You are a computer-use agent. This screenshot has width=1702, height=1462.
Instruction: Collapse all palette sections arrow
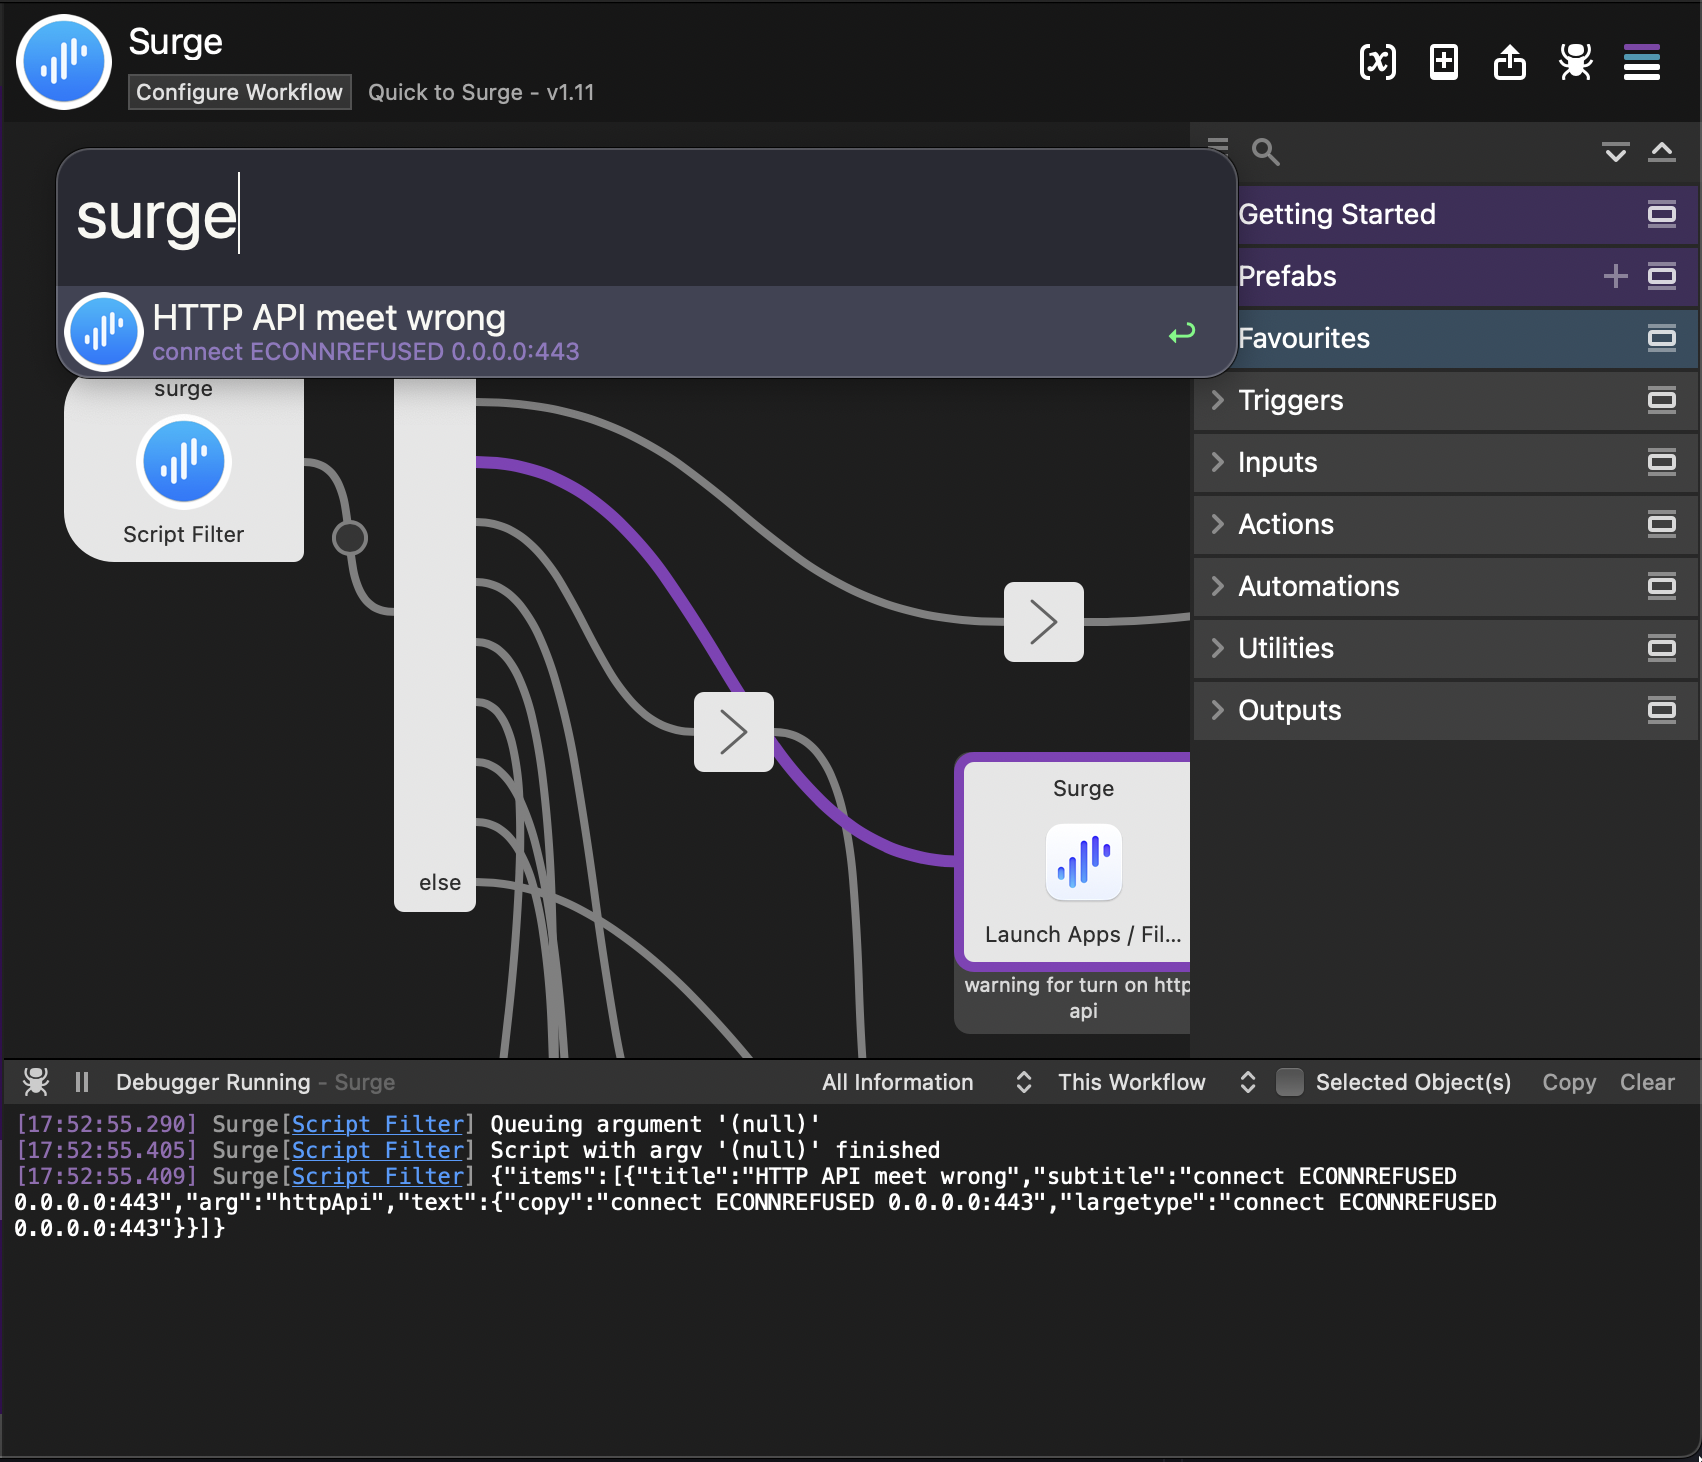pos(1662,152)
